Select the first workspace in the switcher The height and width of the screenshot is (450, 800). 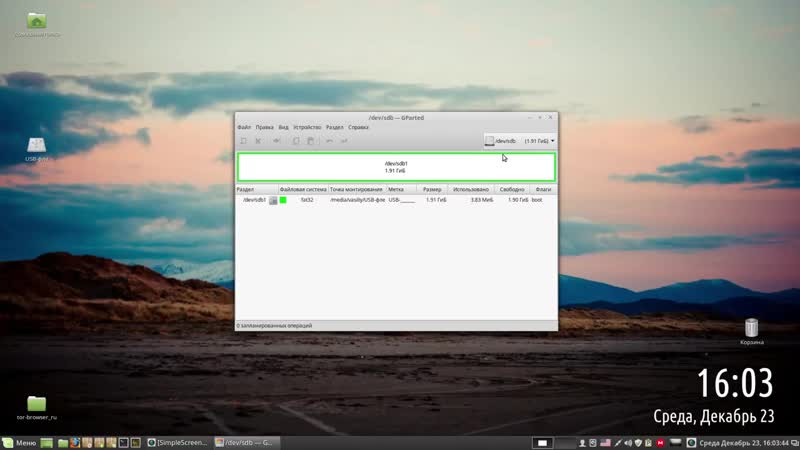click(543, 443)
